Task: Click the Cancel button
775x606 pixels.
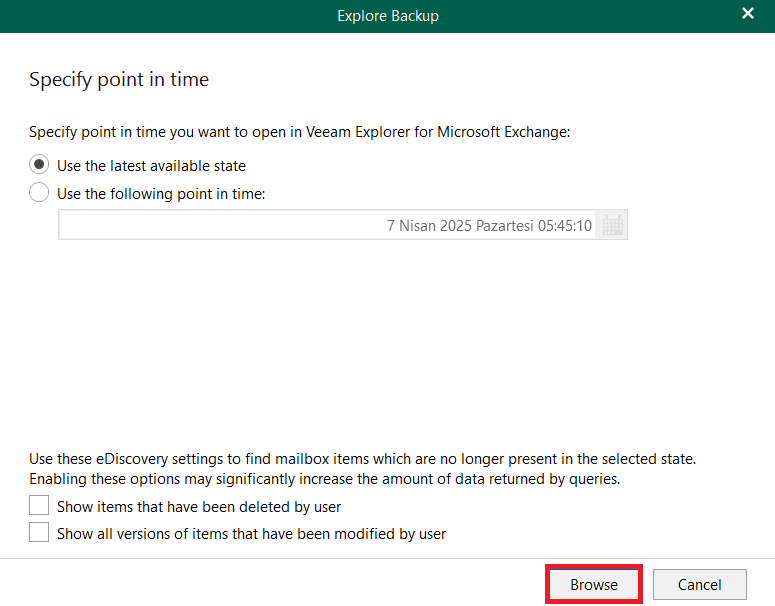Action: pos(699,584)
